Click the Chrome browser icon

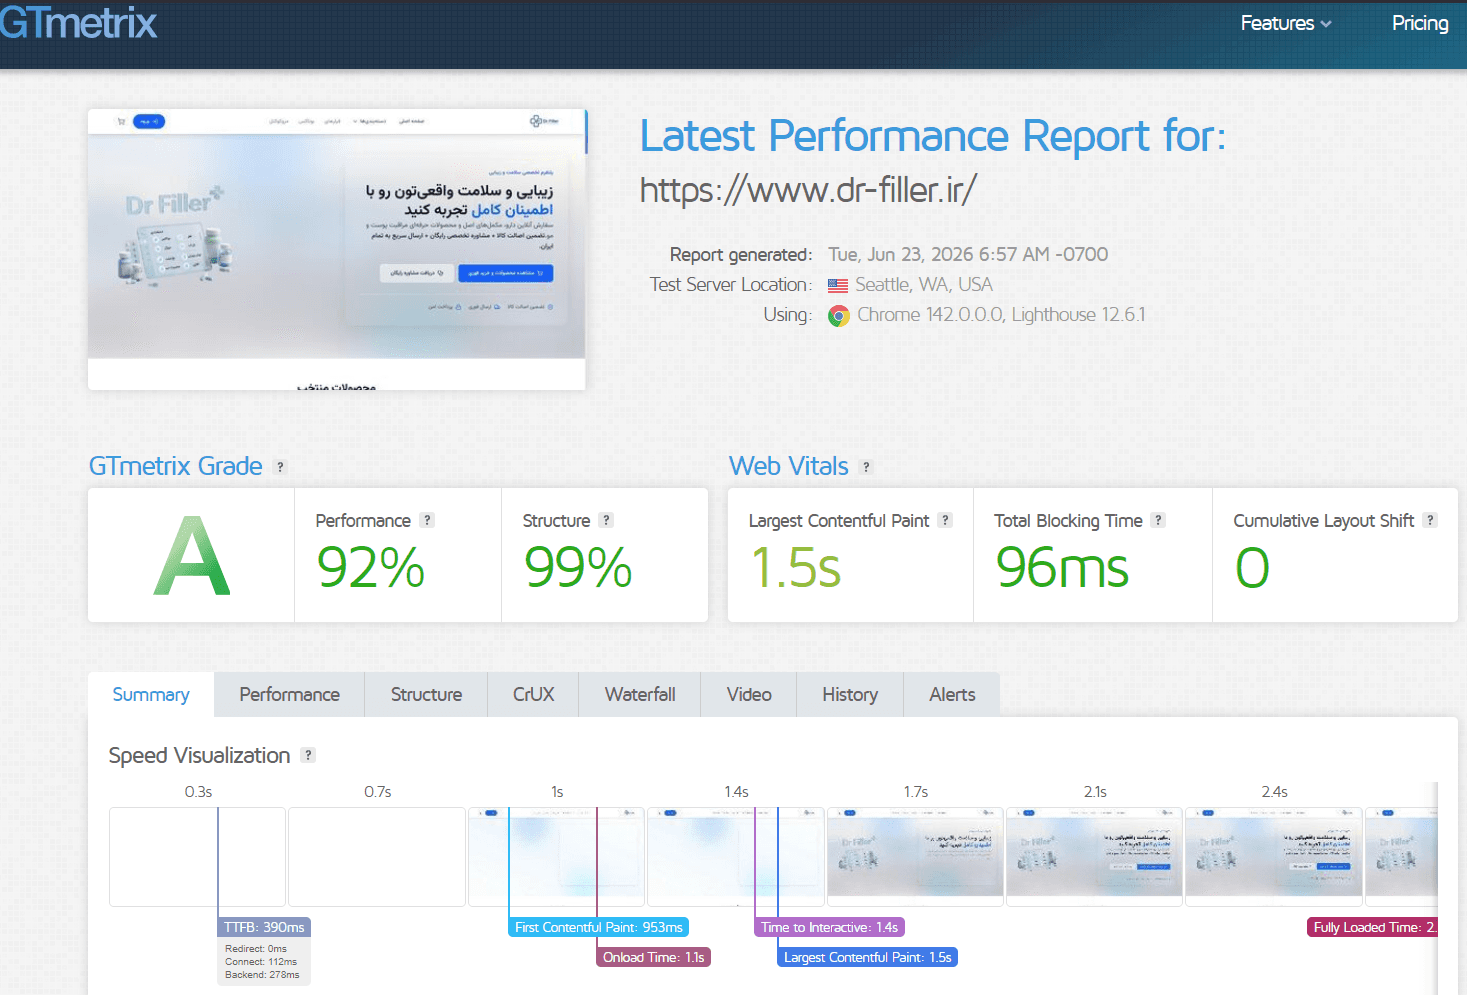click(x=839, y=316)
